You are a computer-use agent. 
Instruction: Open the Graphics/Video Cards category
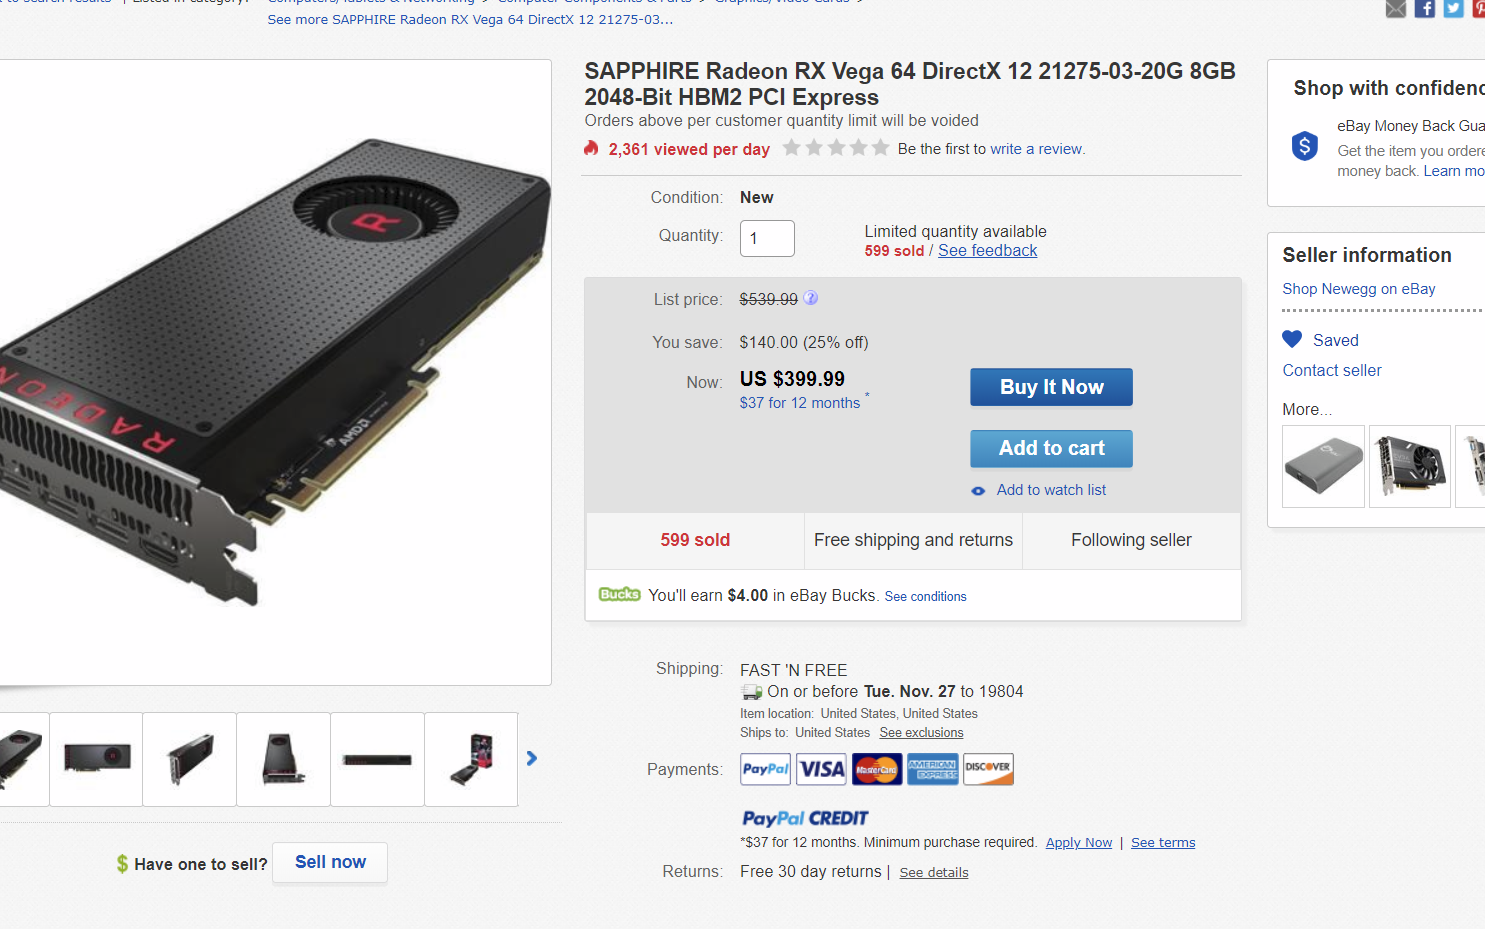tap(785, 2)
